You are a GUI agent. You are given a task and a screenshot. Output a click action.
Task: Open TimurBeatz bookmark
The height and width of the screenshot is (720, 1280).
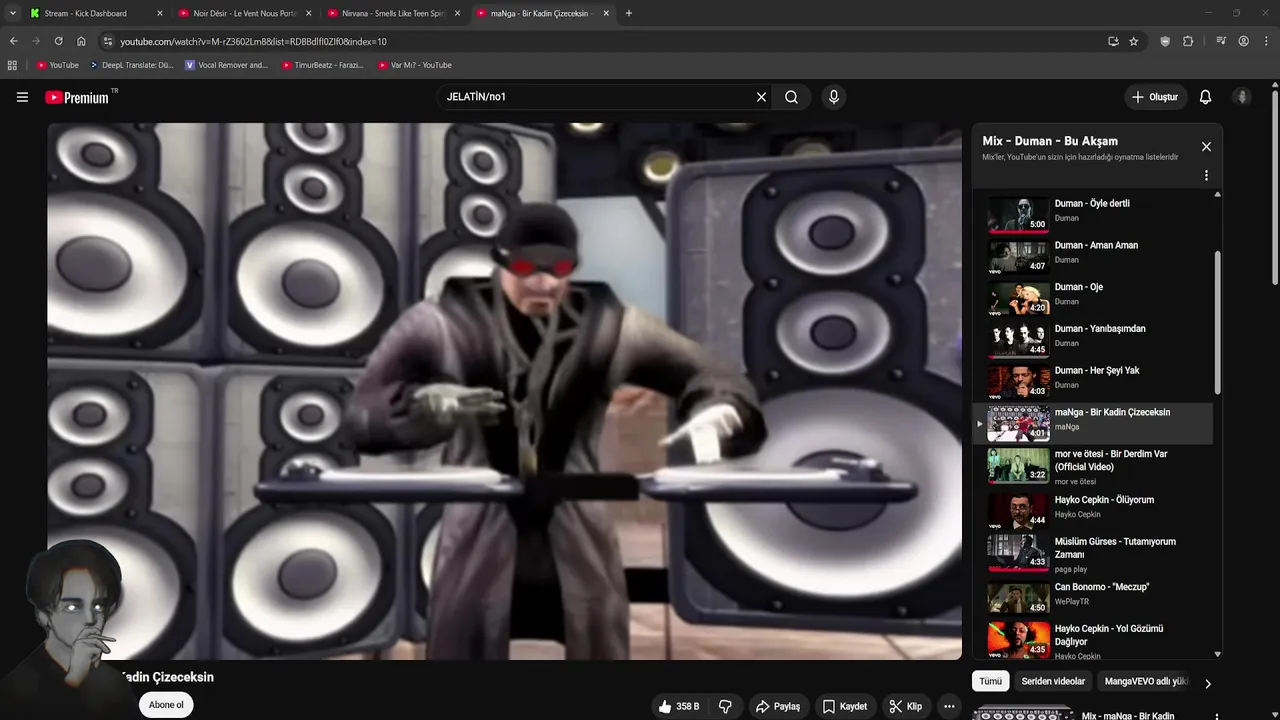[x=322, y=65]
